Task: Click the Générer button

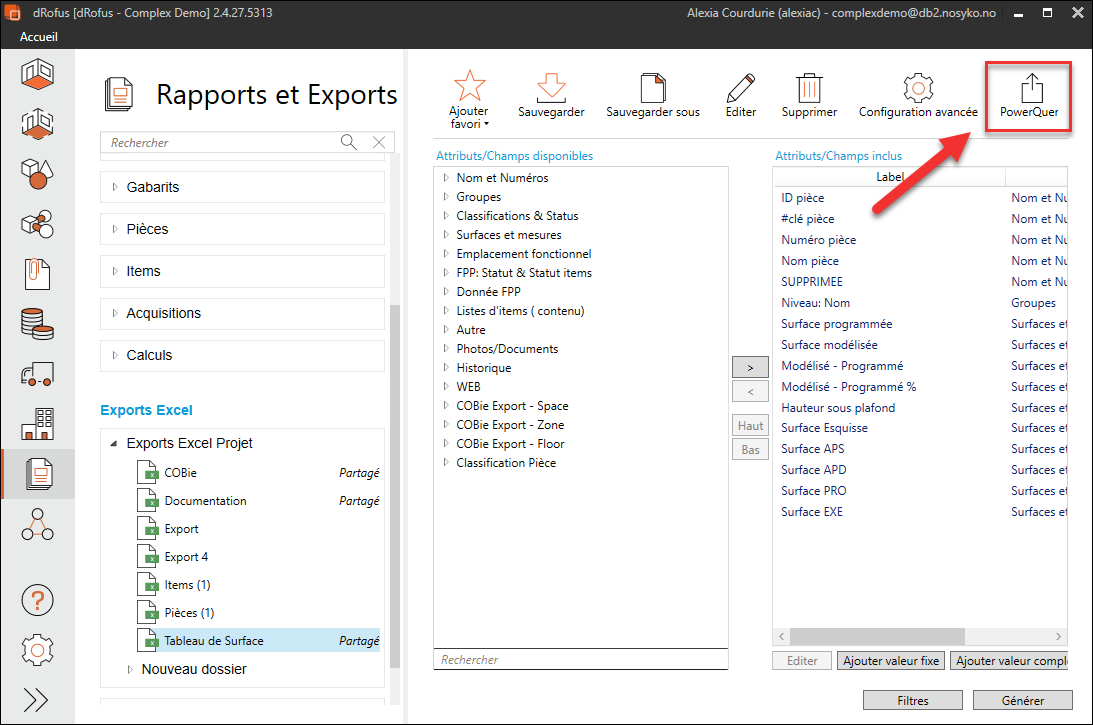Action: (x=1022, y=701)
